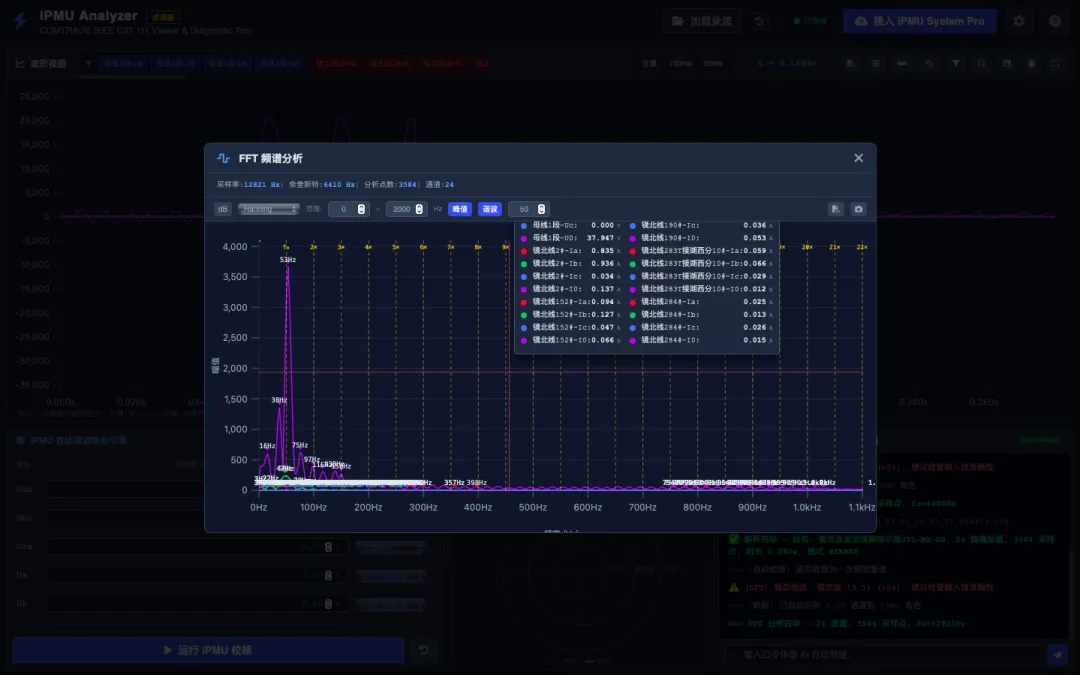Screen dimensions: 1080x675
Task: Click the range maximum field showing 2000
Action: pos(406,209)
